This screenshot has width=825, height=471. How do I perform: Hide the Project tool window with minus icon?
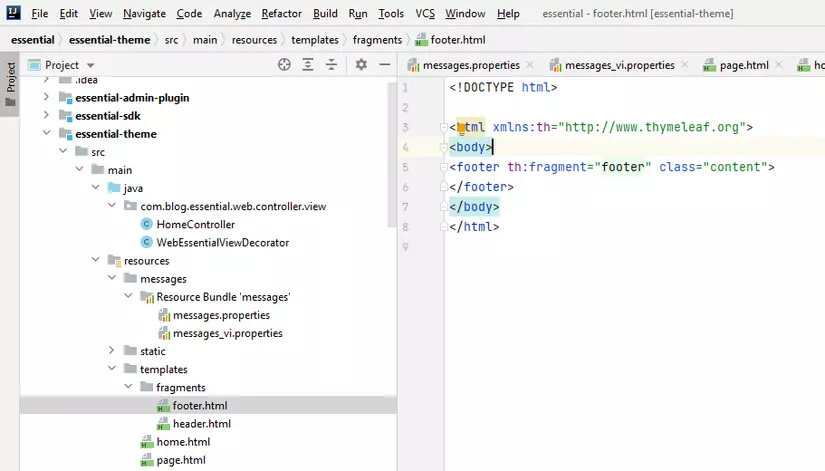tap(385, 65)
